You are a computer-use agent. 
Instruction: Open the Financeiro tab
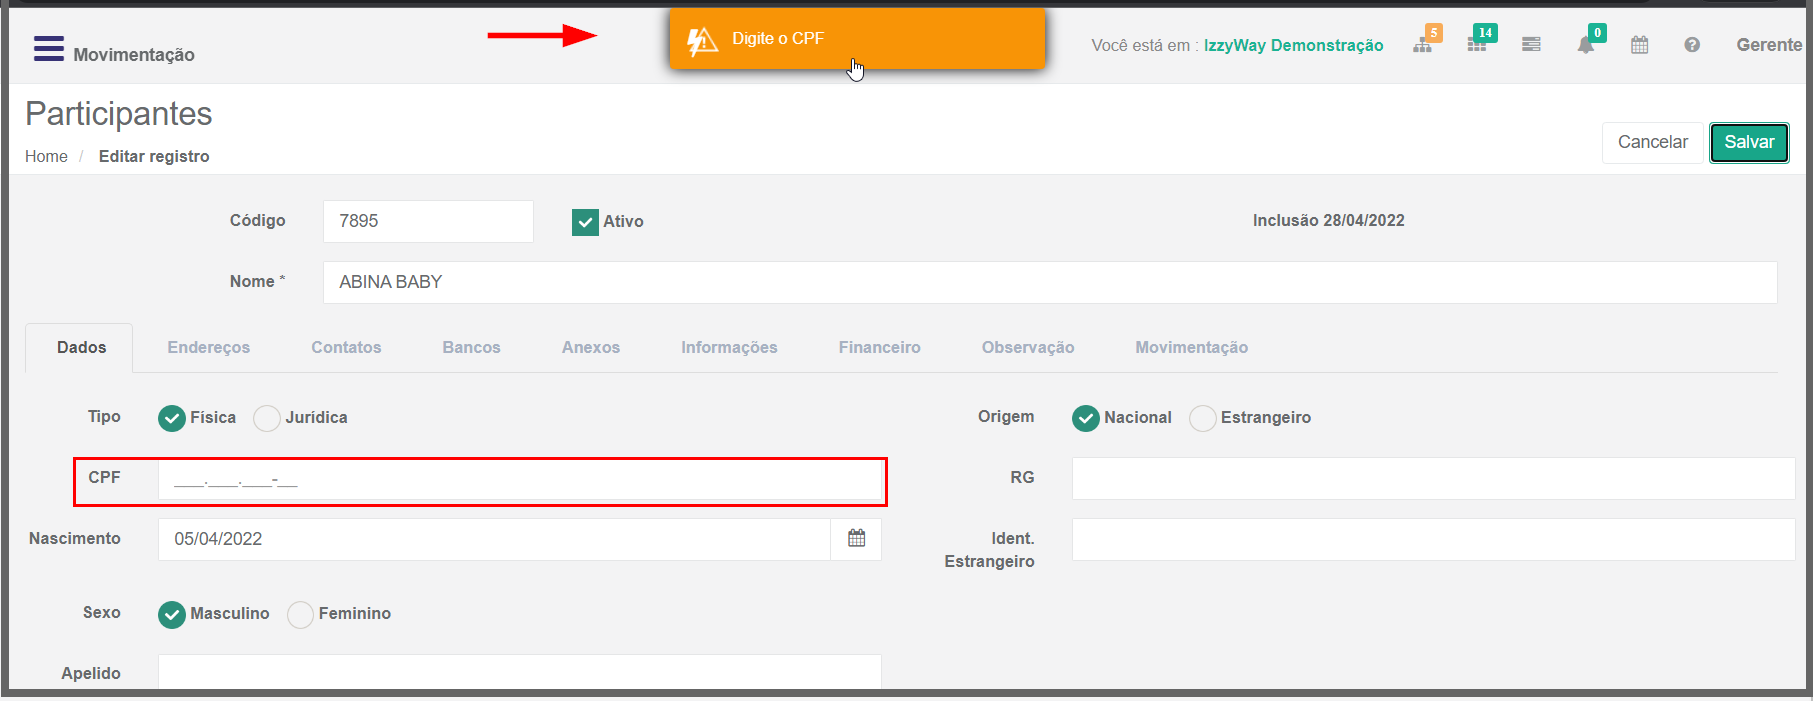pos(879,348)
